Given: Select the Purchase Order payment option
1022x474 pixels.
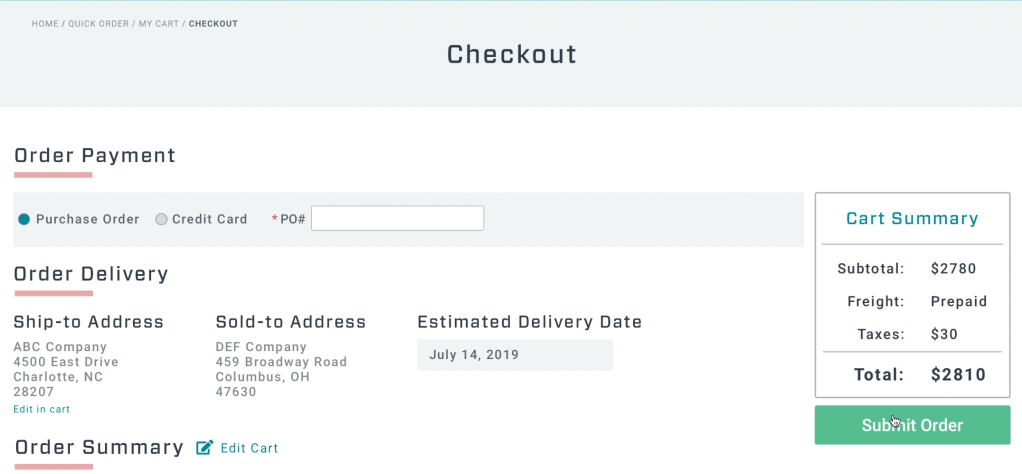Looking at the screenshot, I should point(24,219).
